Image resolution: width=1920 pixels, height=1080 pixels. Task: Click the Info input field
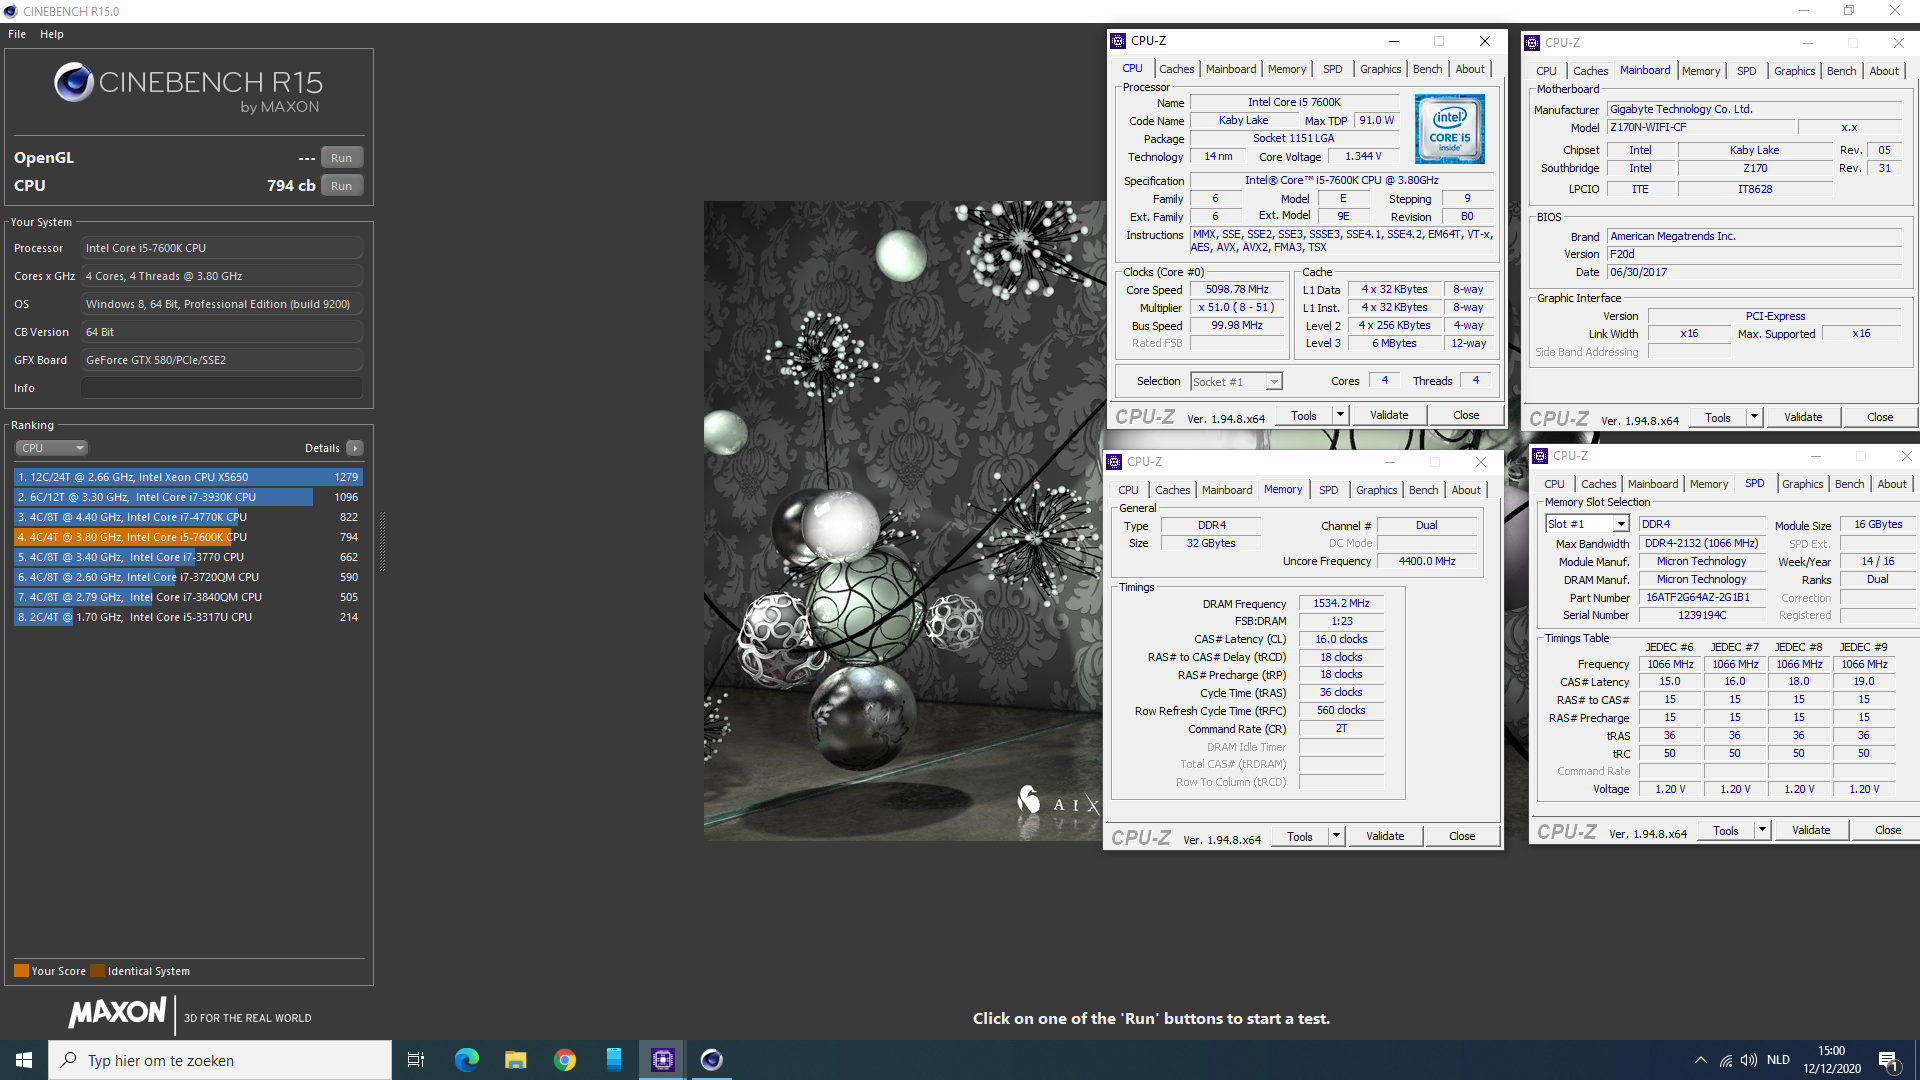(221, 388)
